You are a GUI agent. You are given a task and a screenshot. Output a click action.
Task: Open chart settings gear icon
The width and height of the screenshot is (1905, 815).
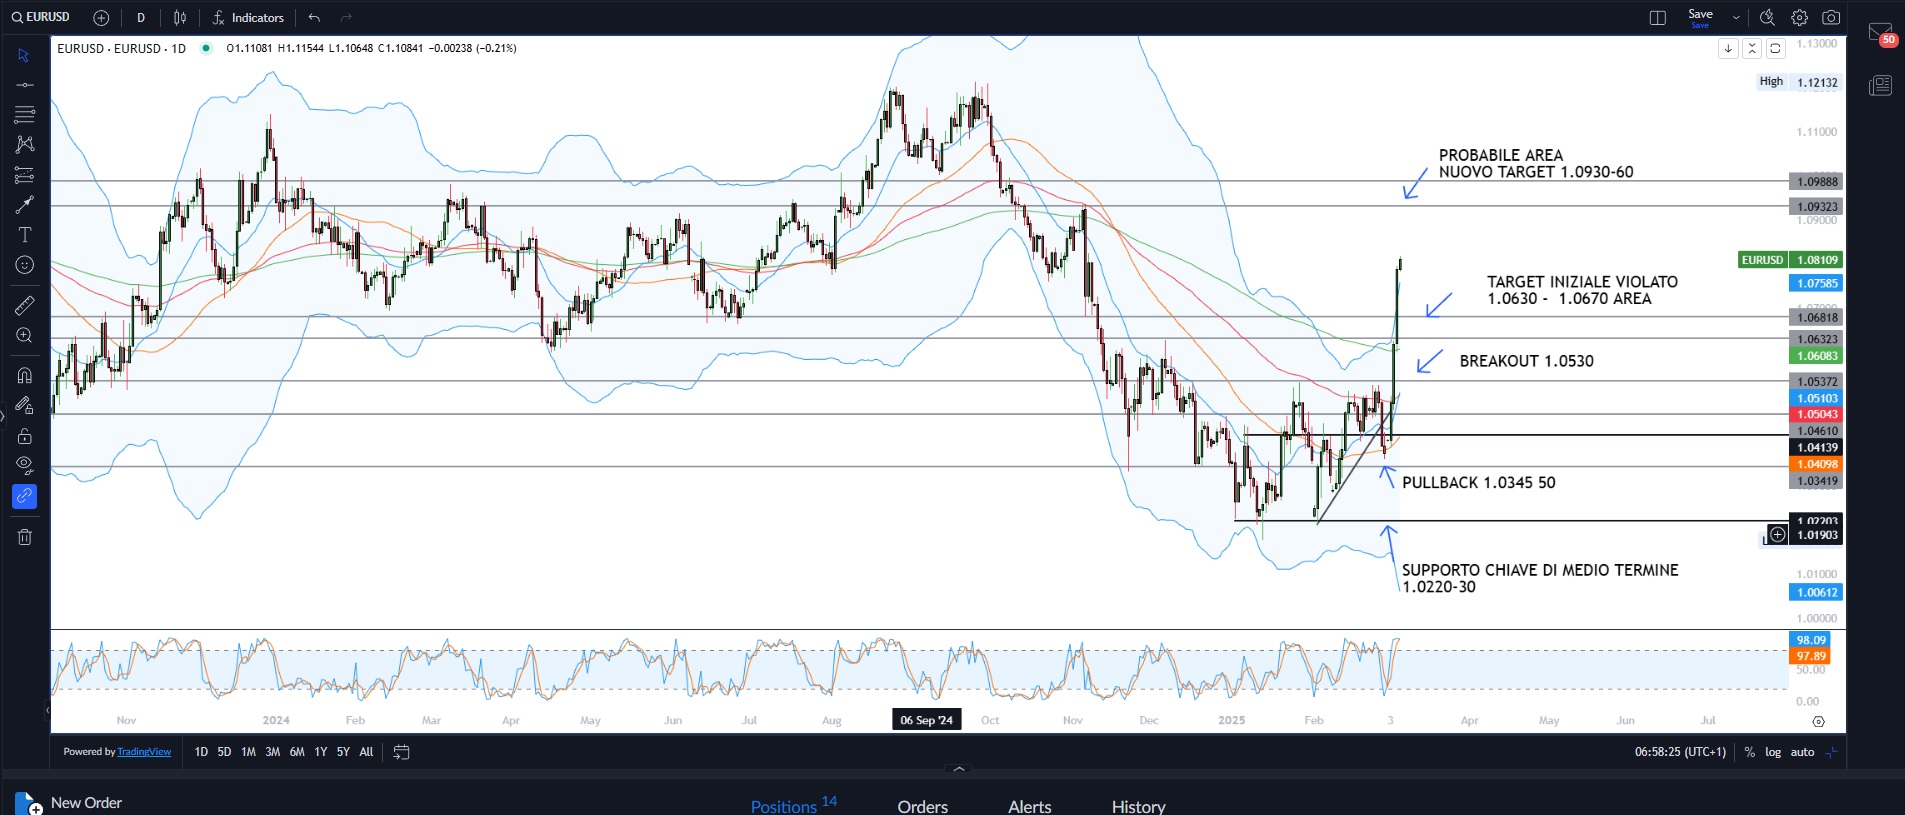1799,18
